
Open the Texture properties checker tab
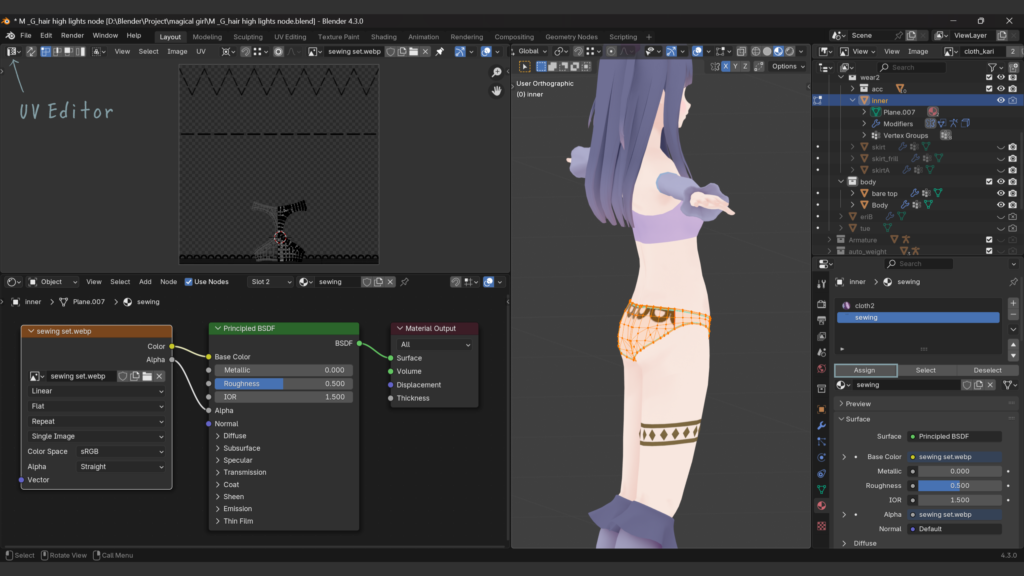click(821, 524)
